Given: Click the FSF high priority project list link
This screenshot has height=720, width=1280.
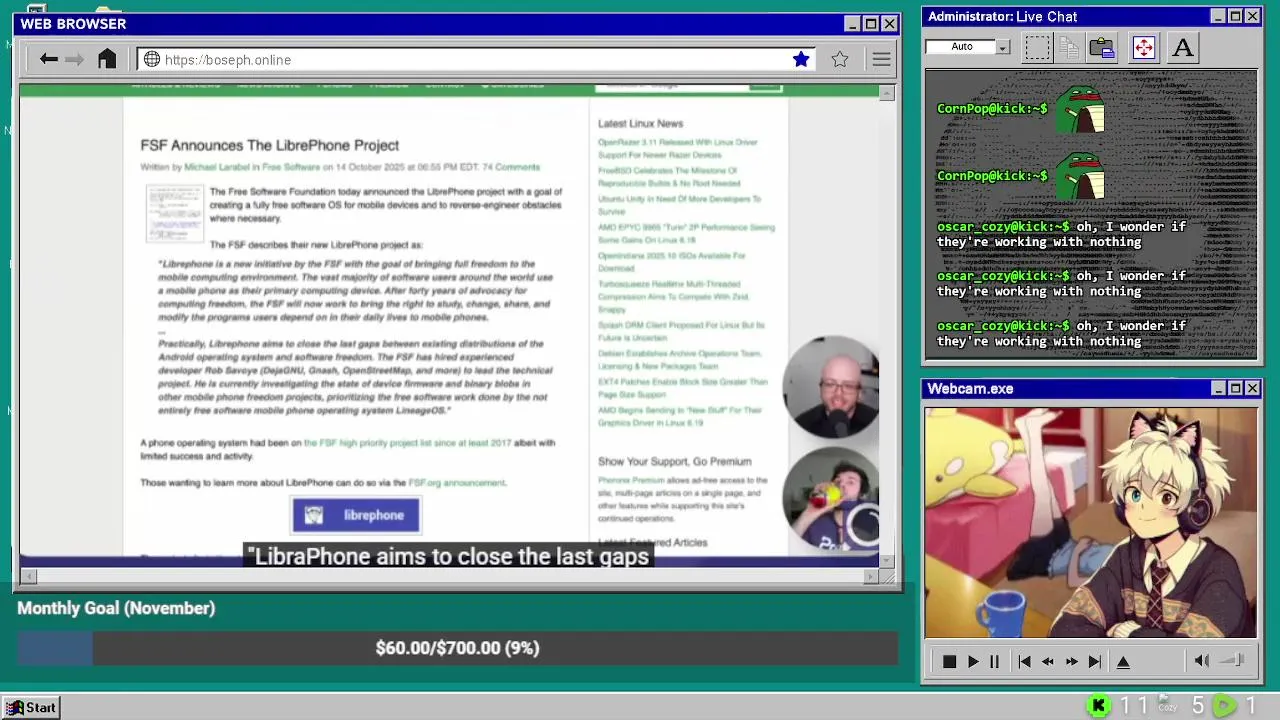Looking at the screenshot, I should click(x=407, y=442).
